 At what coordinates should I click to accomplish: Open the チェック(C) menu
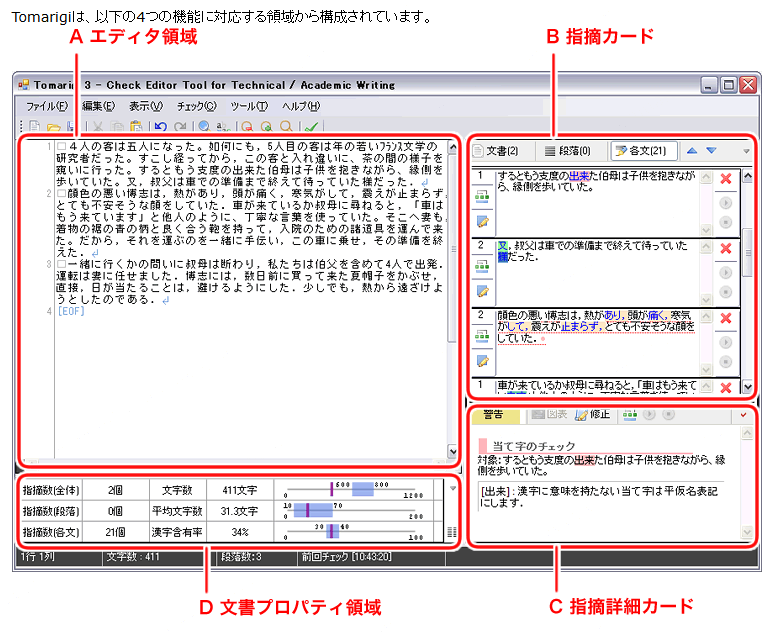click(x=197, y=106)
